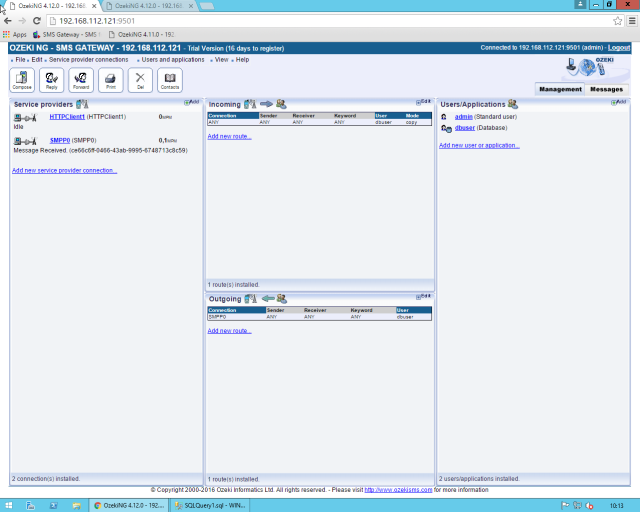Click the dbuser database icon
This screenshot has width=640, height=512.
[446, 128]
